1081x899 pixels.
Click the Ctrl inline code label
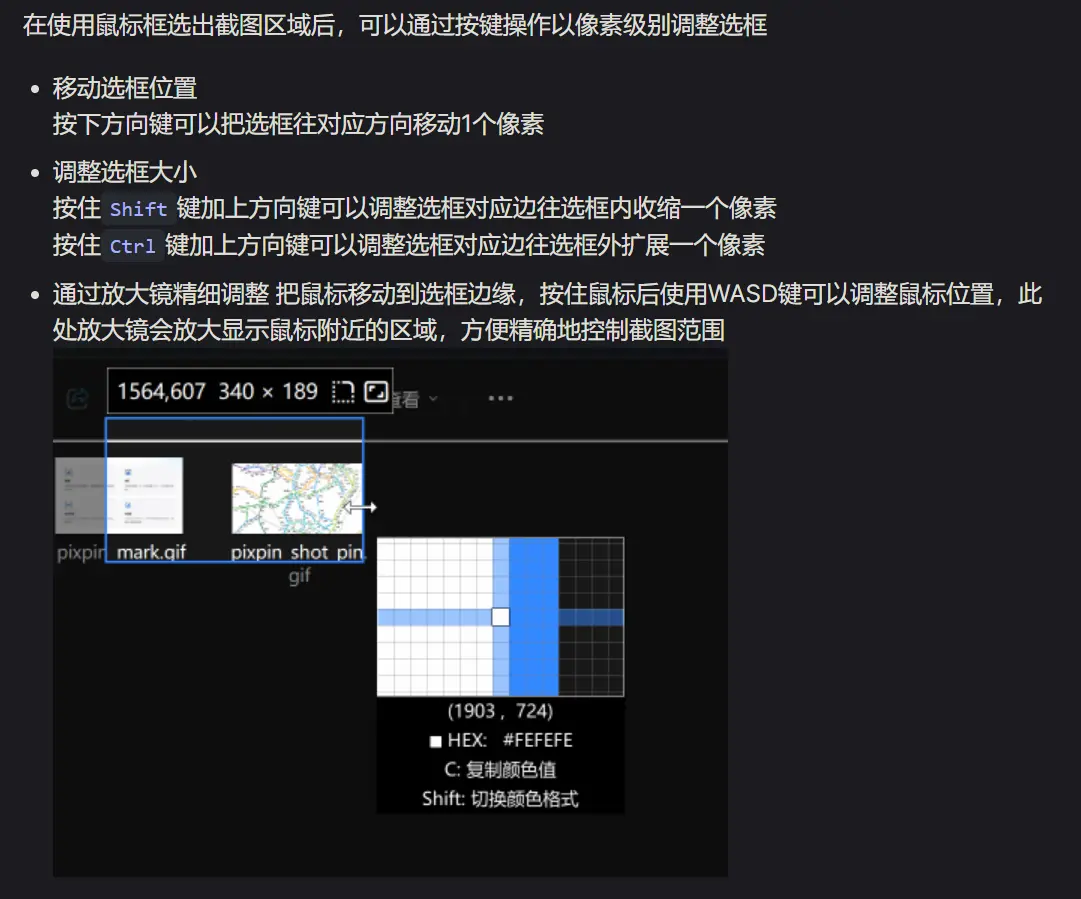[x=132, y=246]
